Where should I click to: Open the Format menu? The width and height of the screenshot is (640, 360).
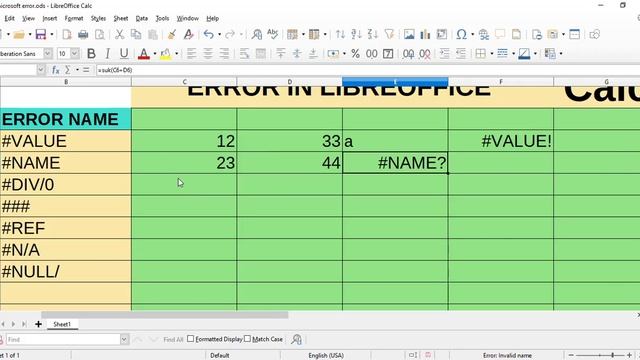pyautogui.click(x=74, y=18)
